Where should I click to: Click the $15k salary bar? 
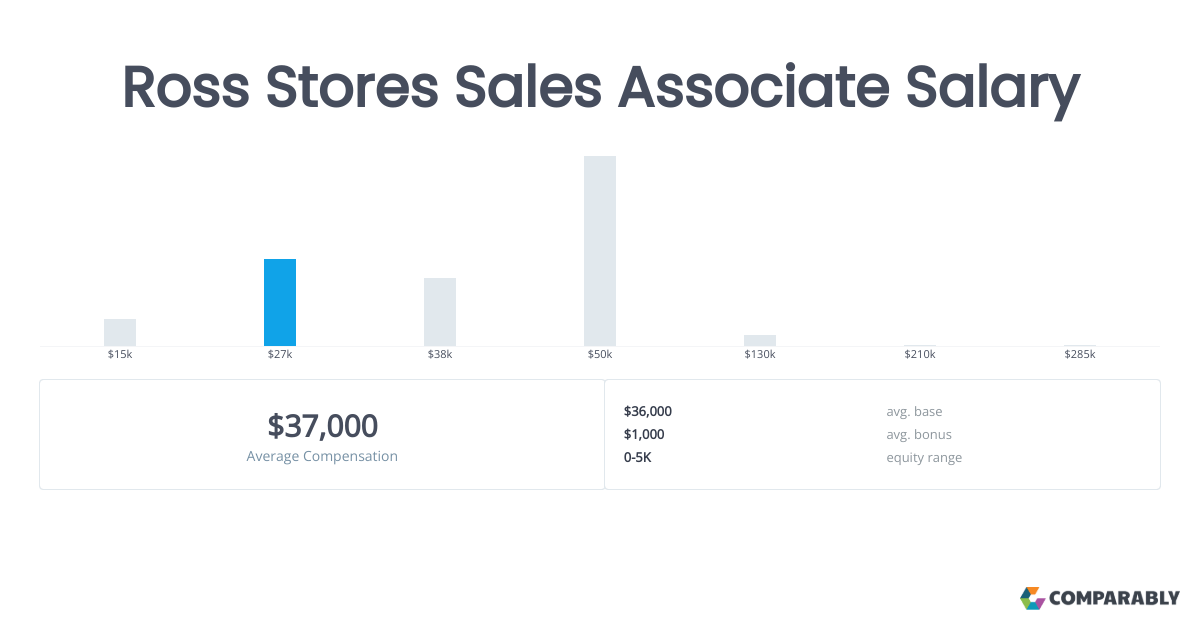(x=120, y=332)
